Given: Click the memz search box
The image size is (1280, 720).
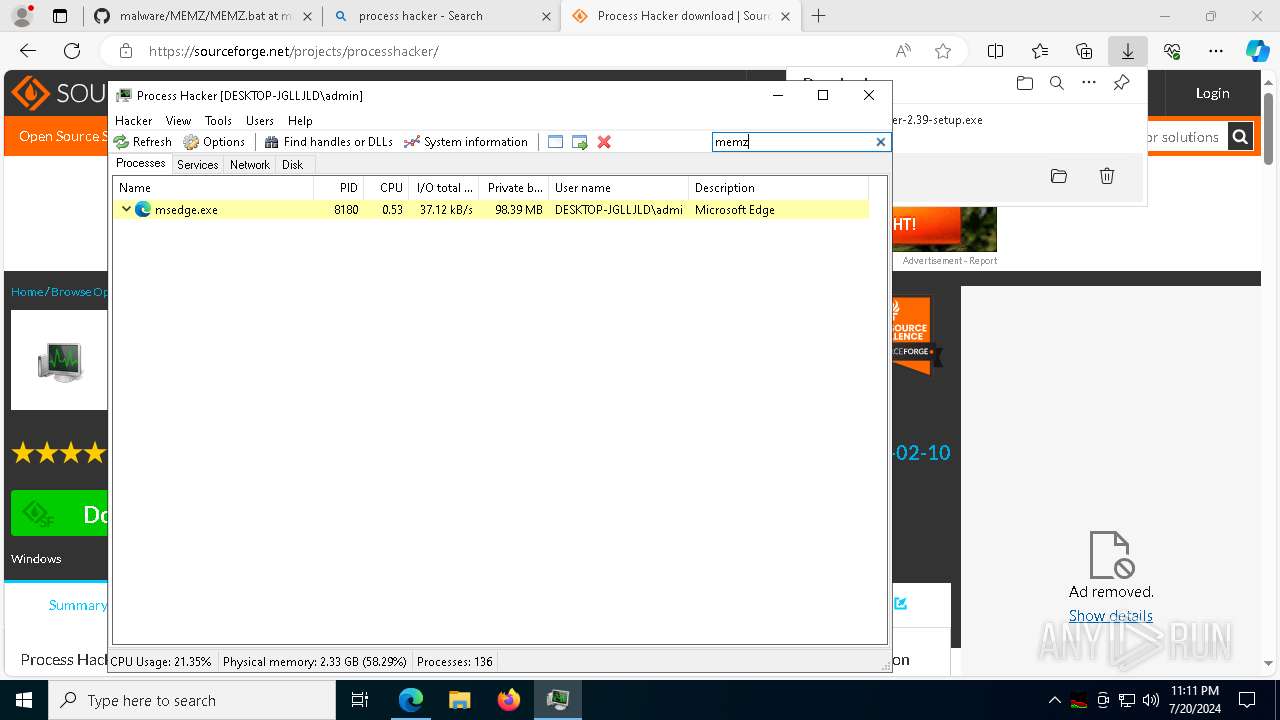Looking at the screenshot, I should (793, 142).
